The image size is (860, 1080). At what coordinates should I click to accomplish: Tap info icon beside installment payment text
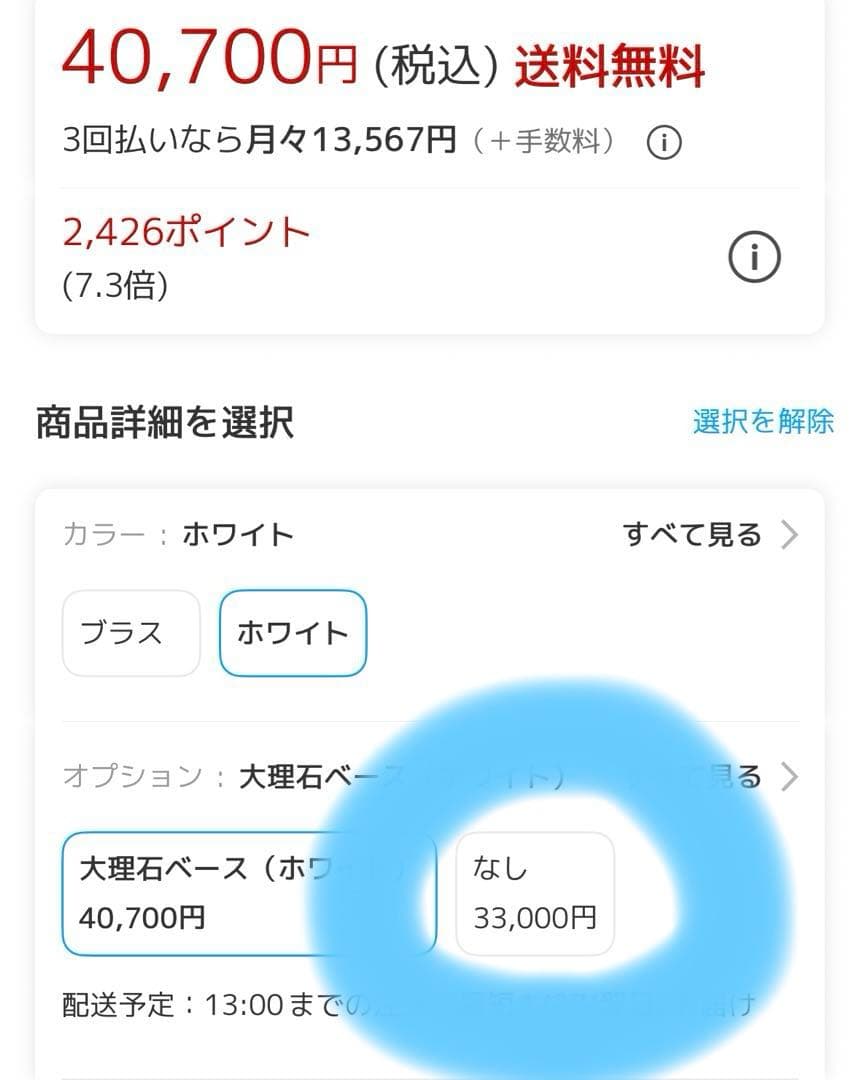click(x=664, y=143)
